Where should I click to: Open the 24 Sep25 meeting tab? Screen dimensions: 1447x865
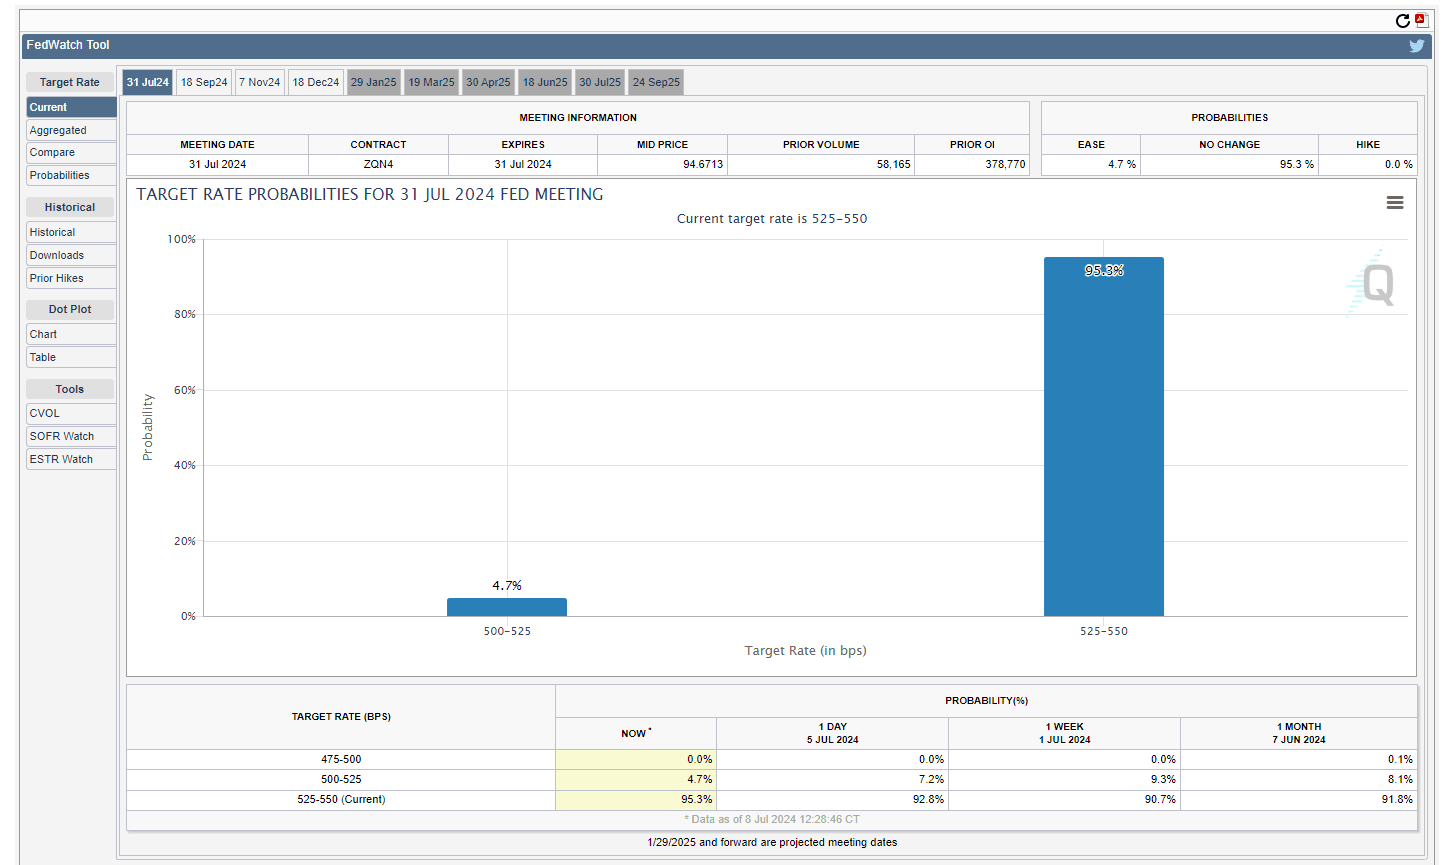click(656, 82)
